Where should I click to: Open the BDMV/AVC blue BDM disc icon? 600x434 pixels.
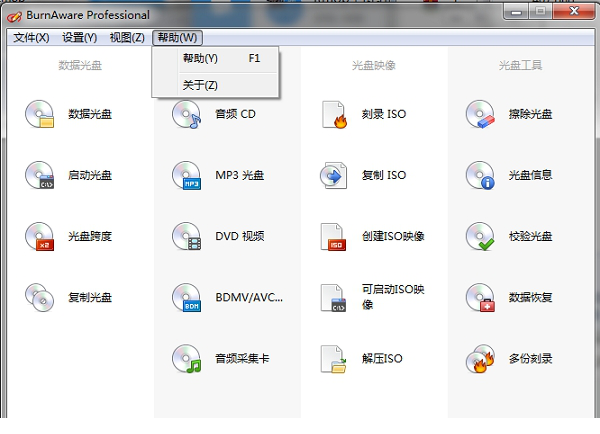(186, 297)
